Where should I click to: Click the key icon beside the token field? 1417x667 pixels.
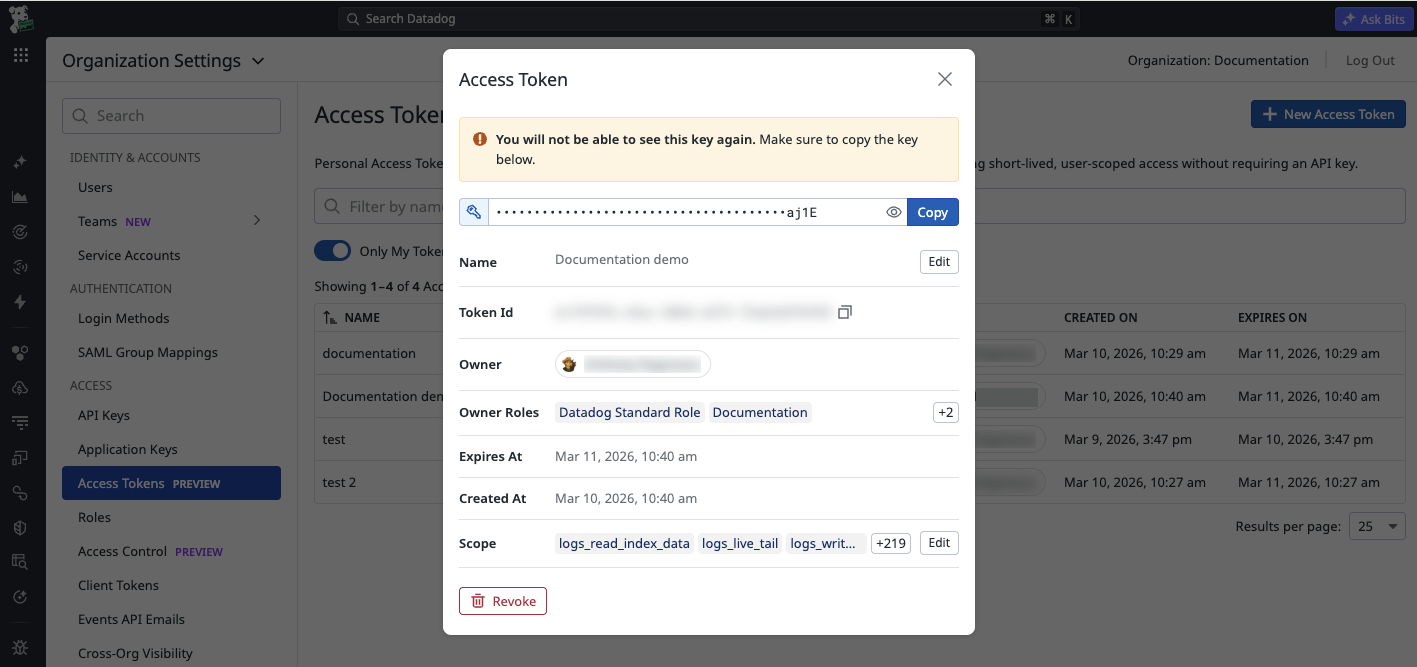point(474,212)
